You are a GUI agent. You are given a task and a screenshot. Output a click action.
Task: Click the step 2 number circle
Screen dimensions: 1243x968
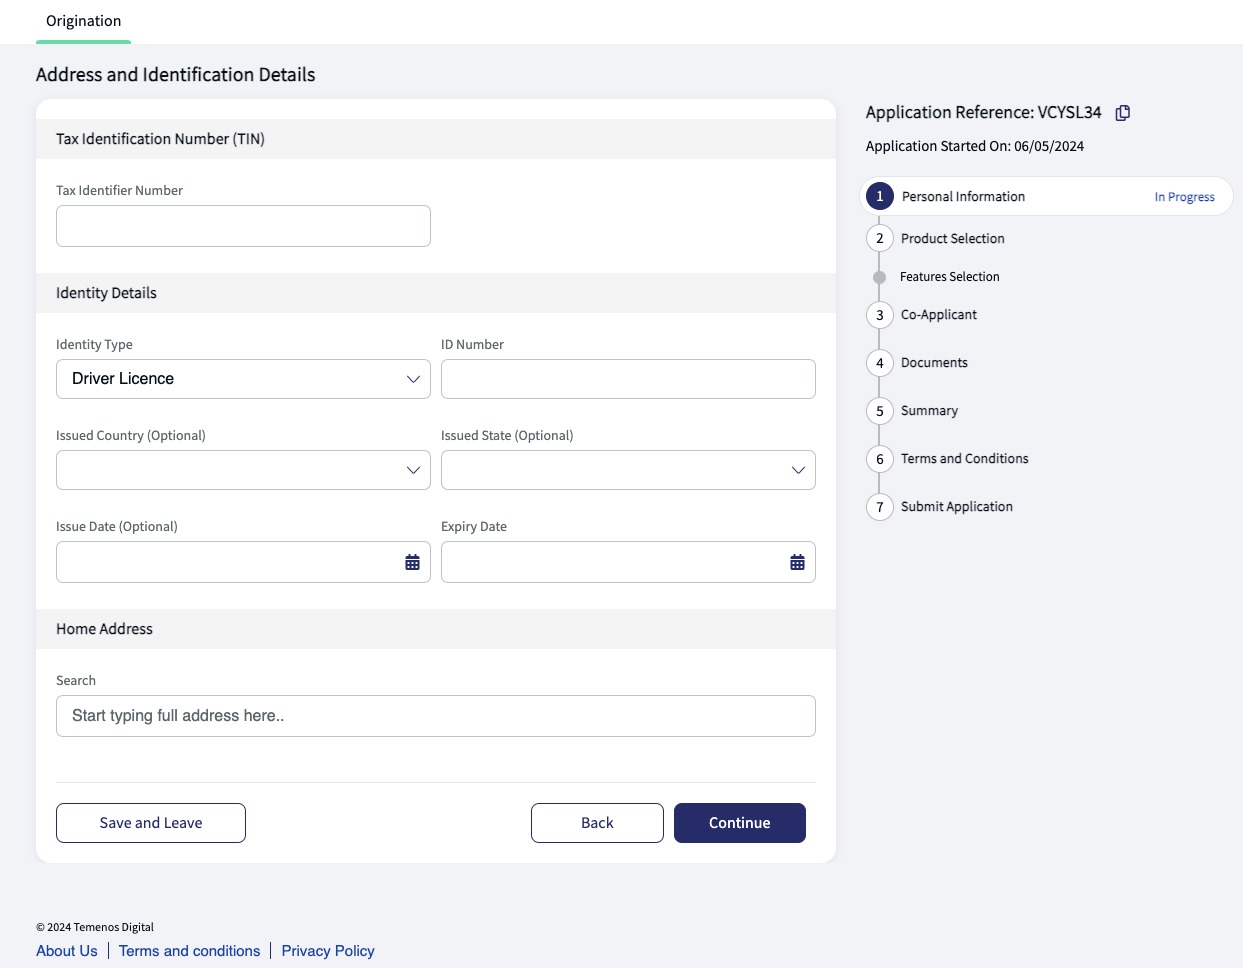880,238
